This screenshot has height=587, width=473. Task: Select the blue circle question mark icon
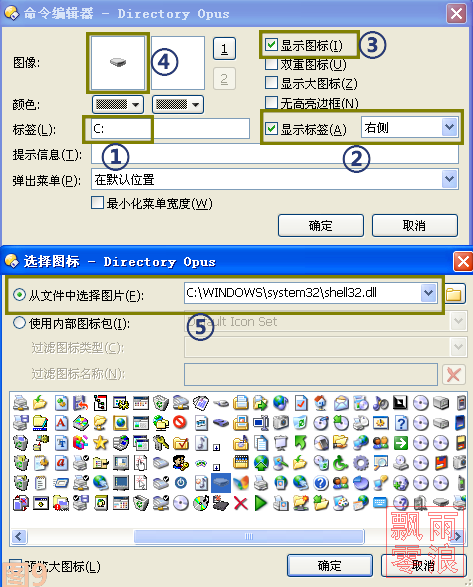[321, 483]
